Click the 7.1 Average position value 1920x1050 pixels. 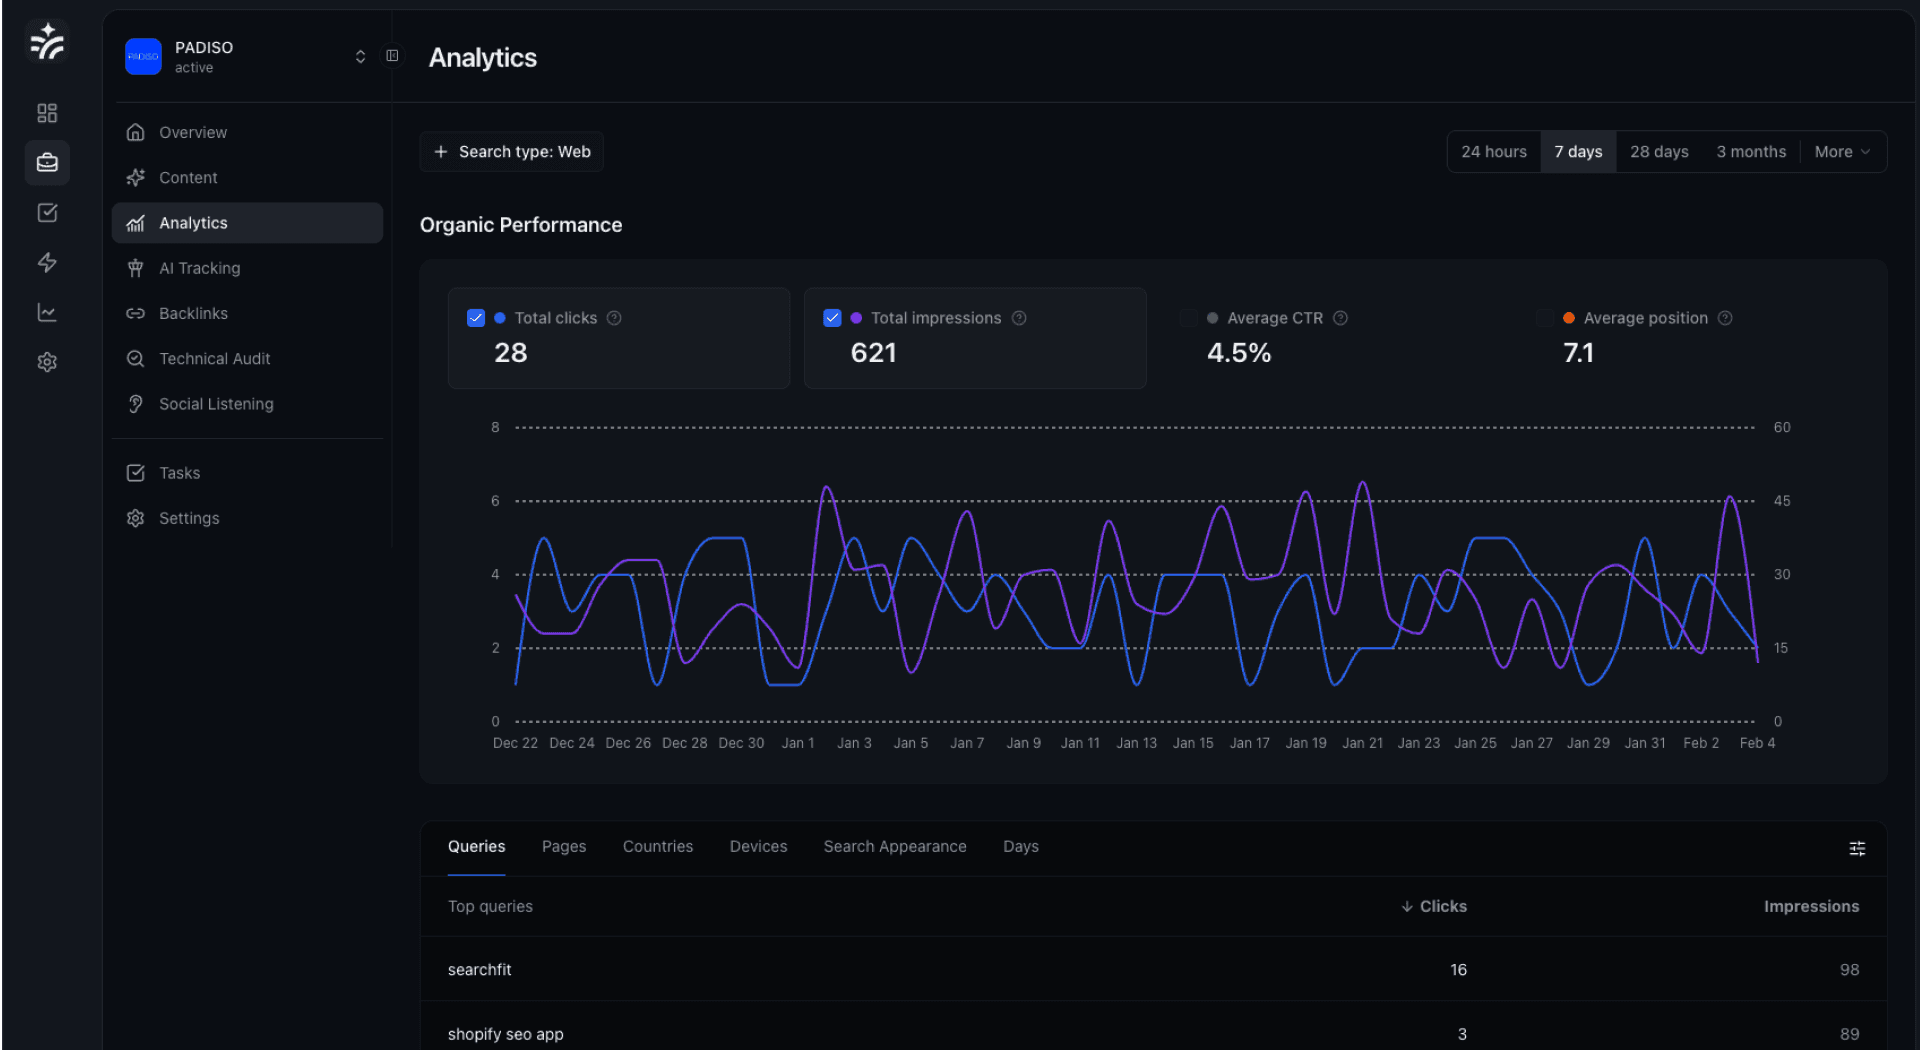coord(1578,353)
